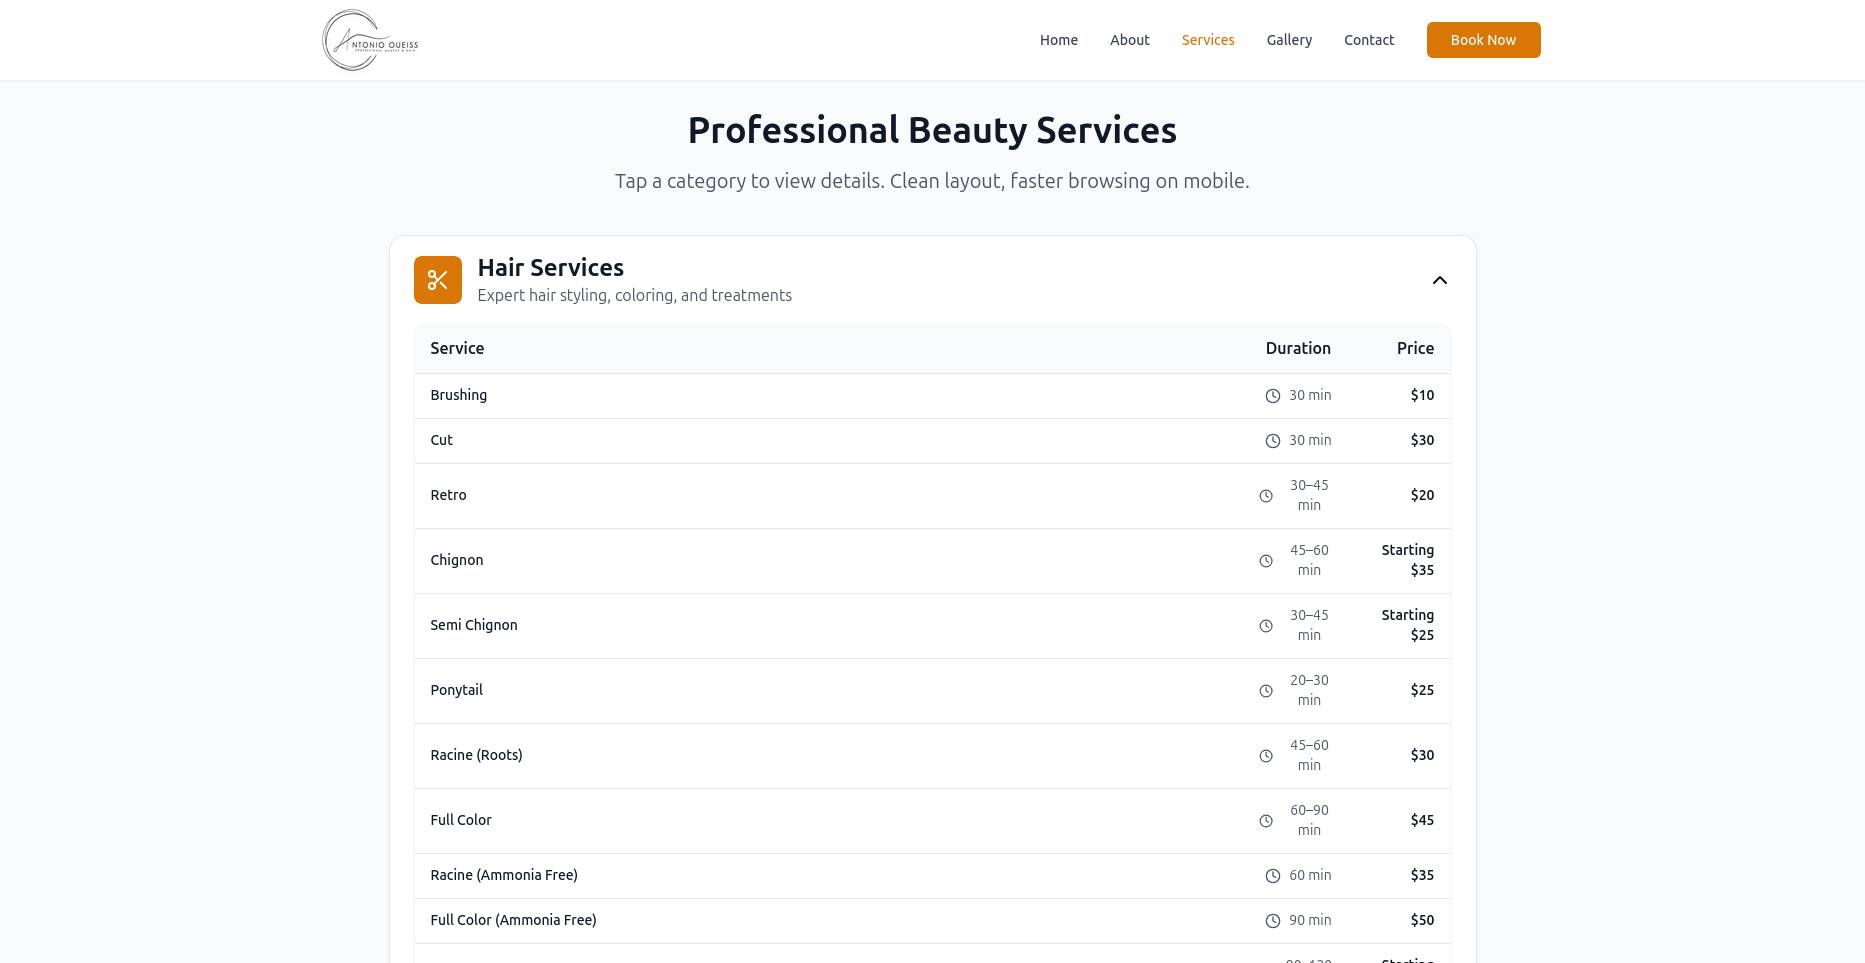Click the clock icon beside Racine (Ammonia Free)
Screen dimensions: 1865x963
[1272, 875]
